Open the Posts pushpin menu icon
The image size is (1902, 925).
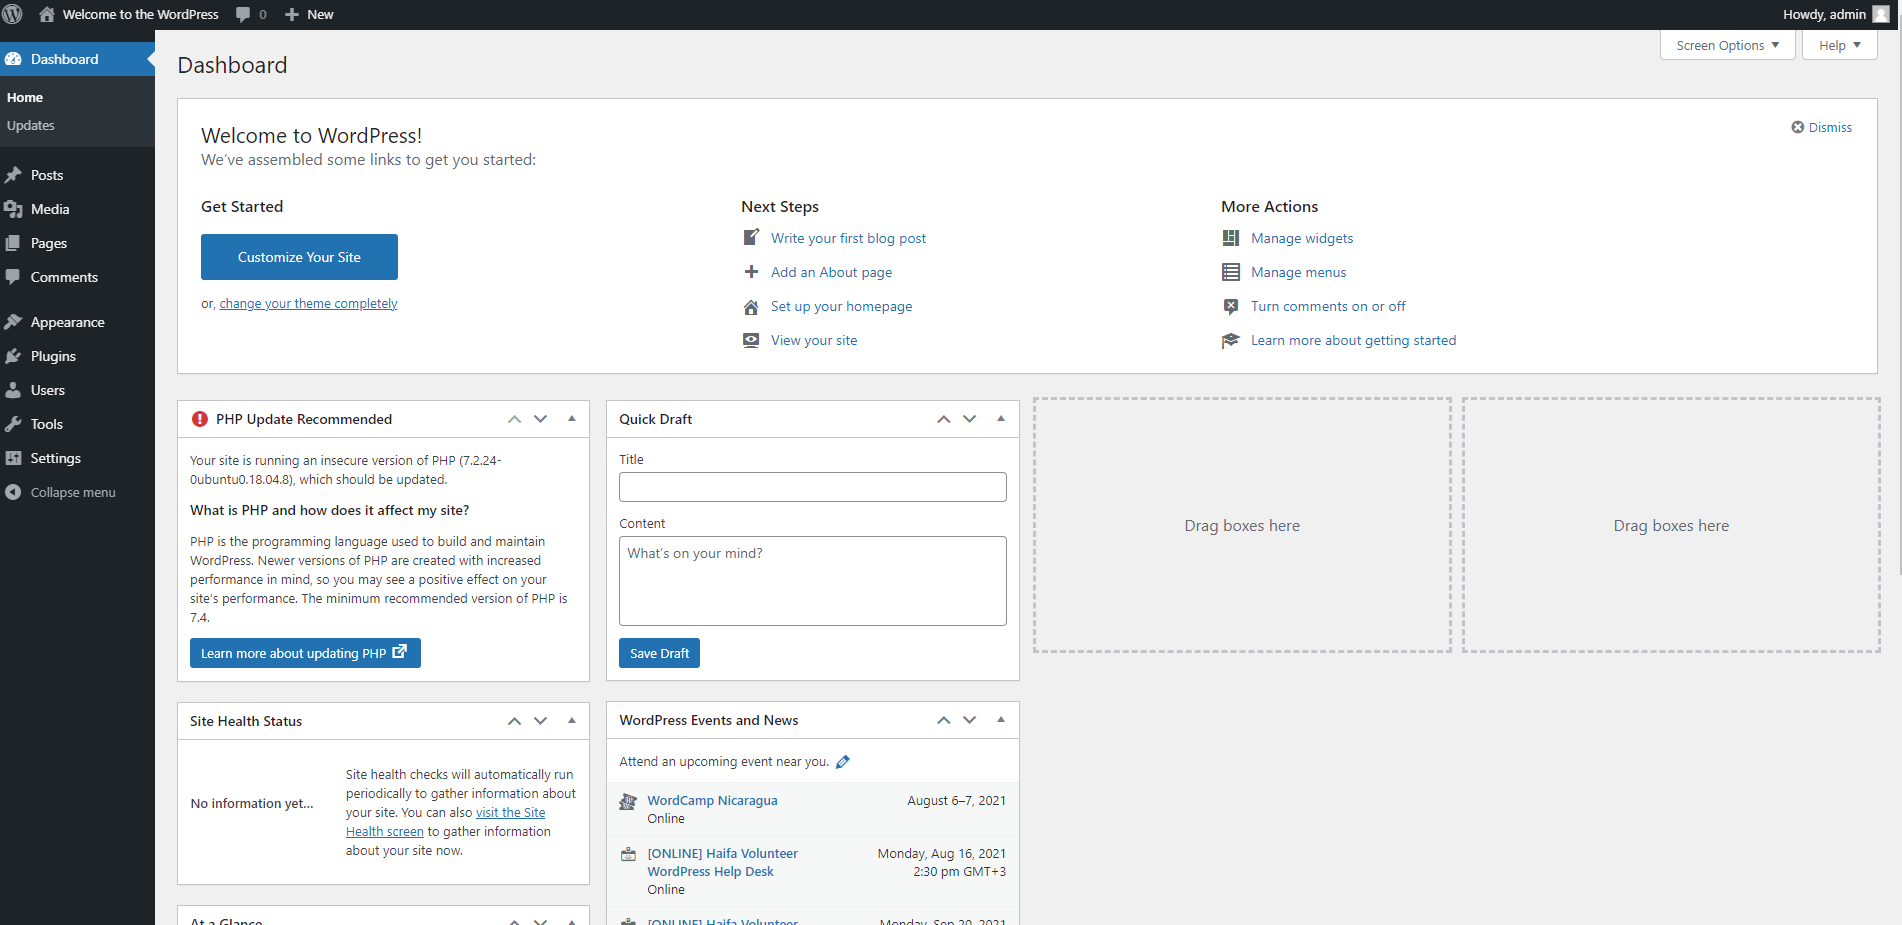pos(13,175)
